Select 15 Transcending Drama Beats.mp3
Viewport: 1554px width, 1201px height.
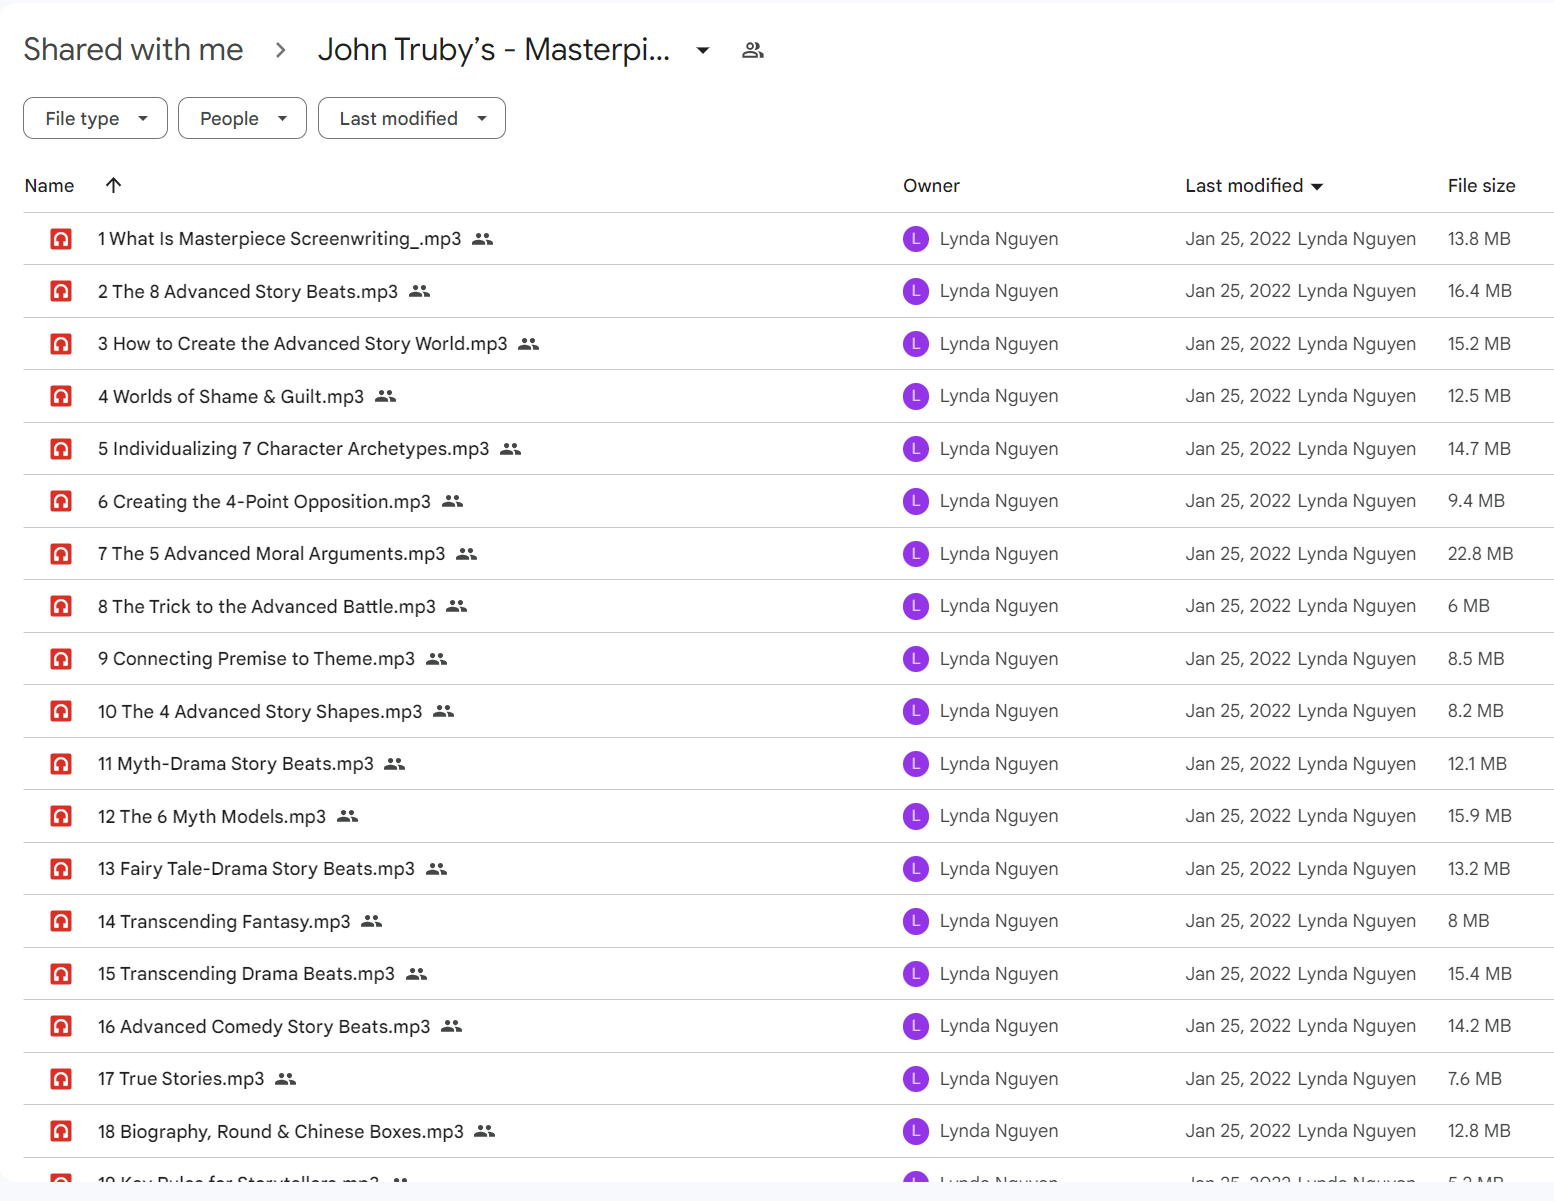246,974
